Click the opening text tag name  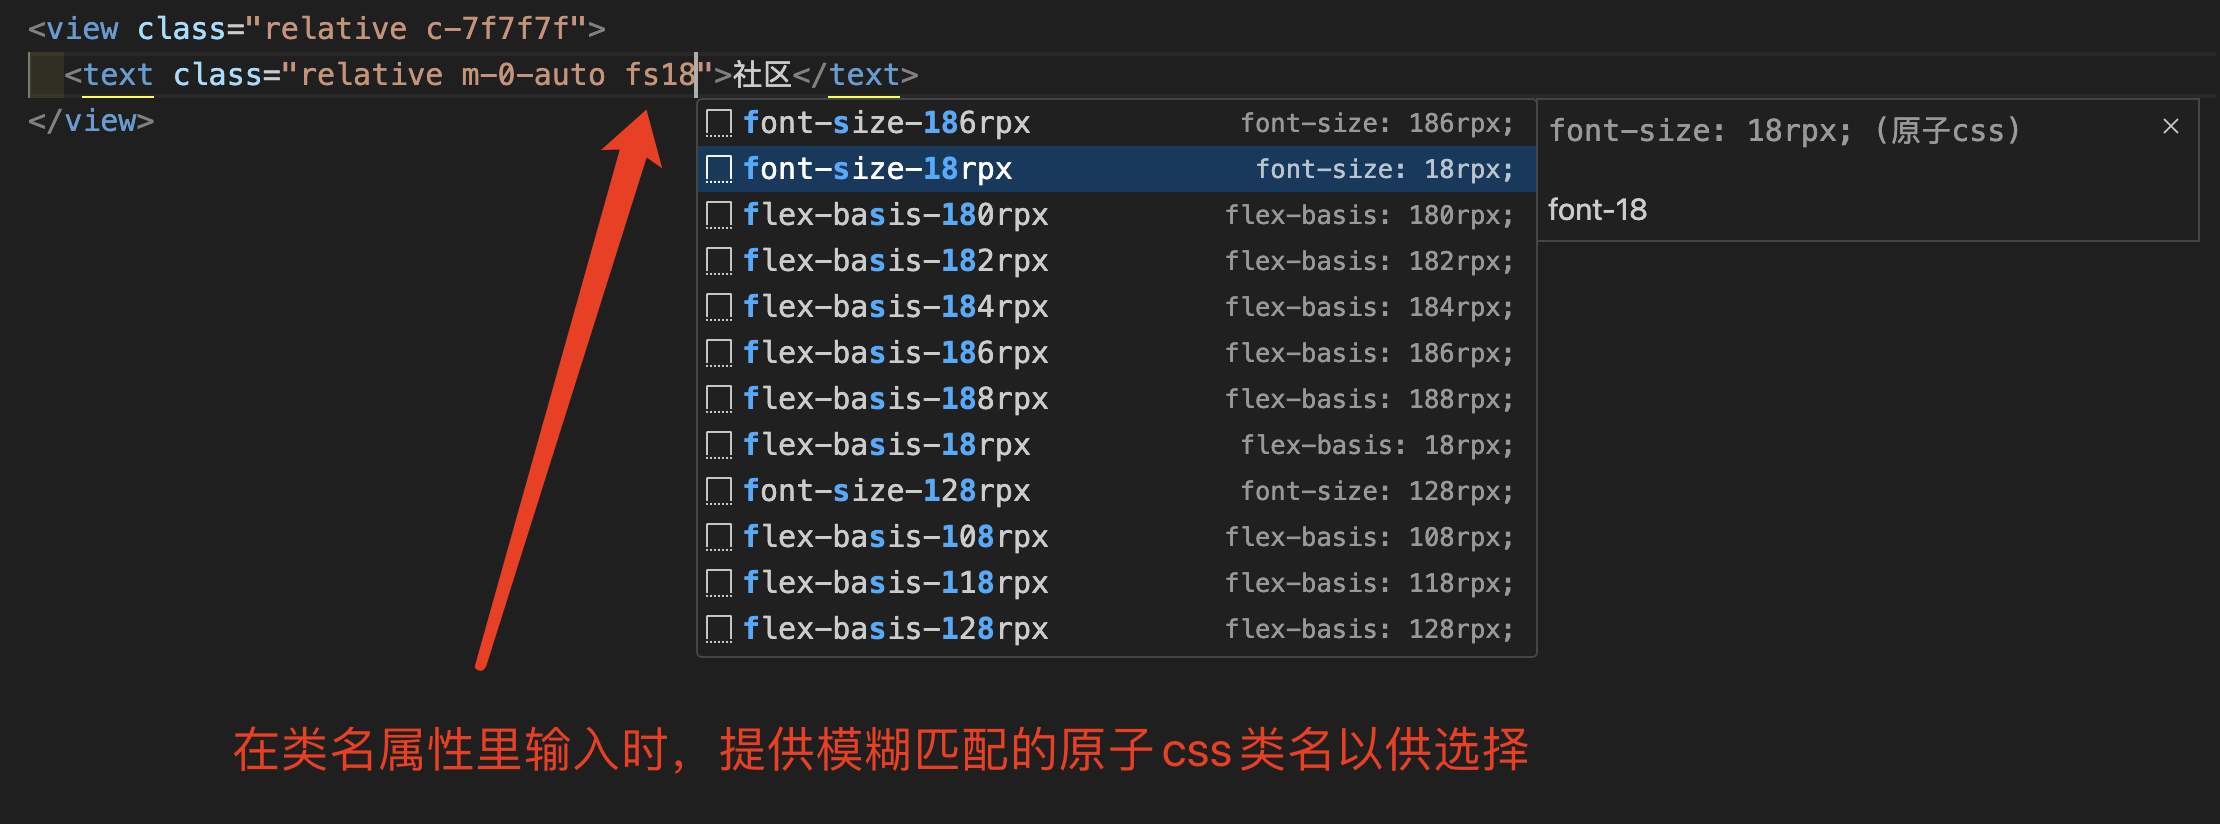tap(118, 75)
